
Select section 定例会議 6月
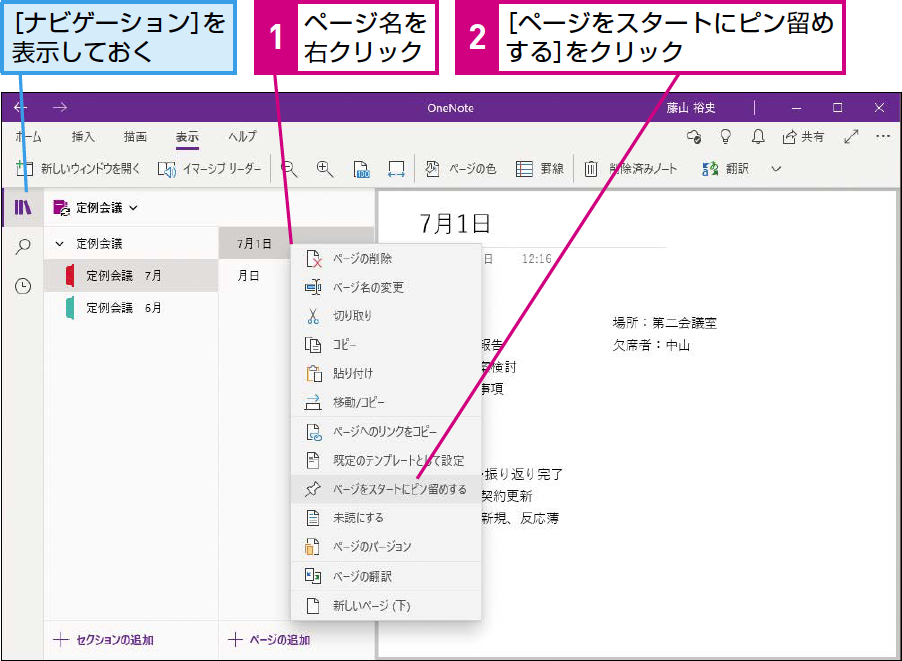click(131, 308)
